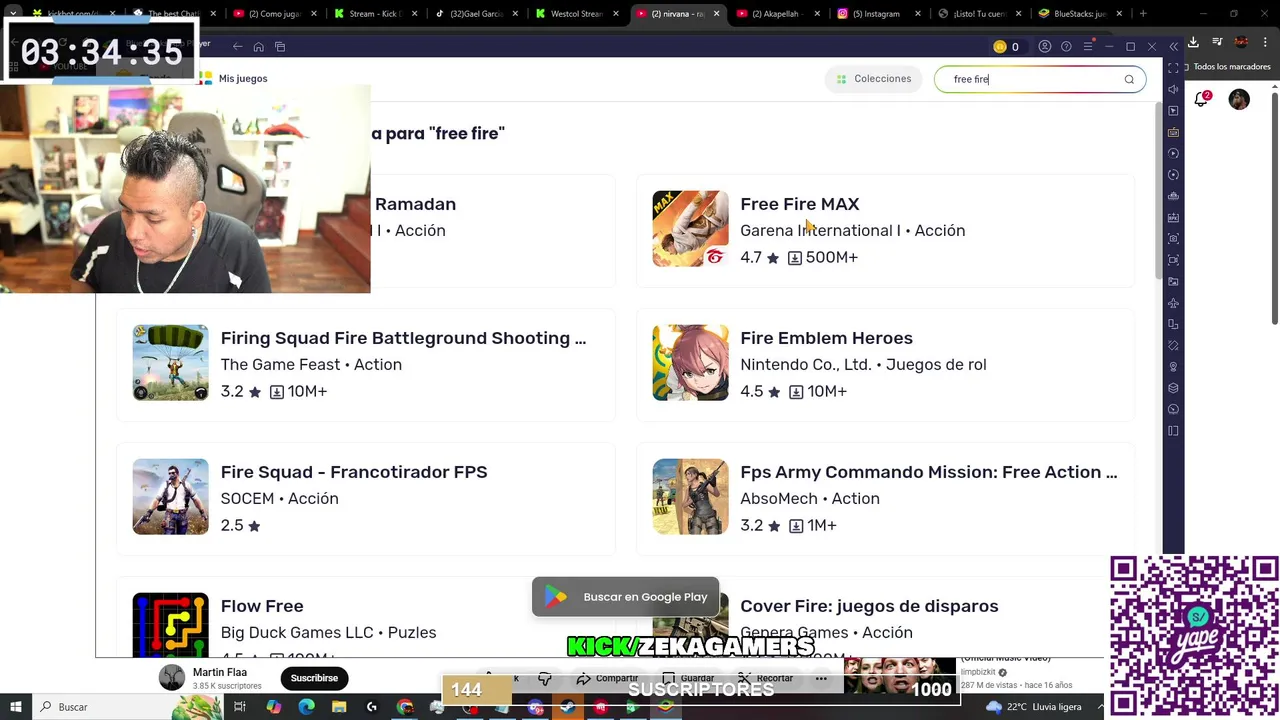1280x720 pixels.
Task: Open the Free Fire MAX game card
Action: 886,230
